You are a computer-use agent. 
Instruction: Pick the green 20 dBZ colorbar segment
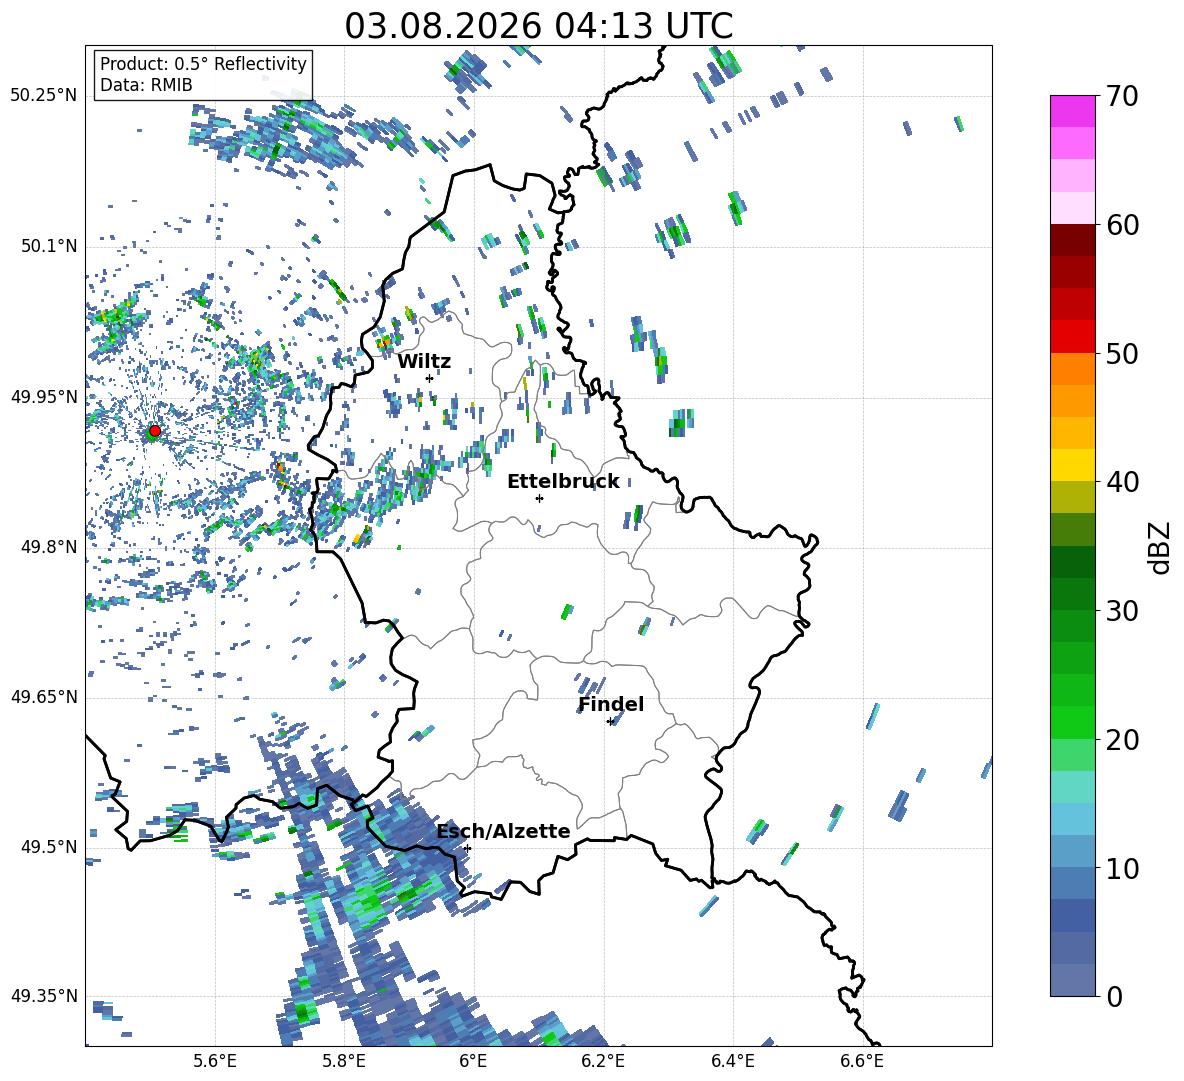tap(1072, 722)
